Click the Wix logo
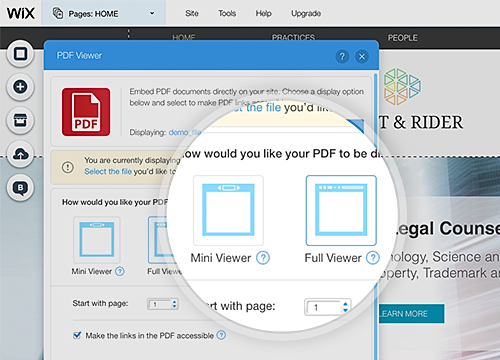The width and height of the screenshot is (500, 360). pos(21,13)
